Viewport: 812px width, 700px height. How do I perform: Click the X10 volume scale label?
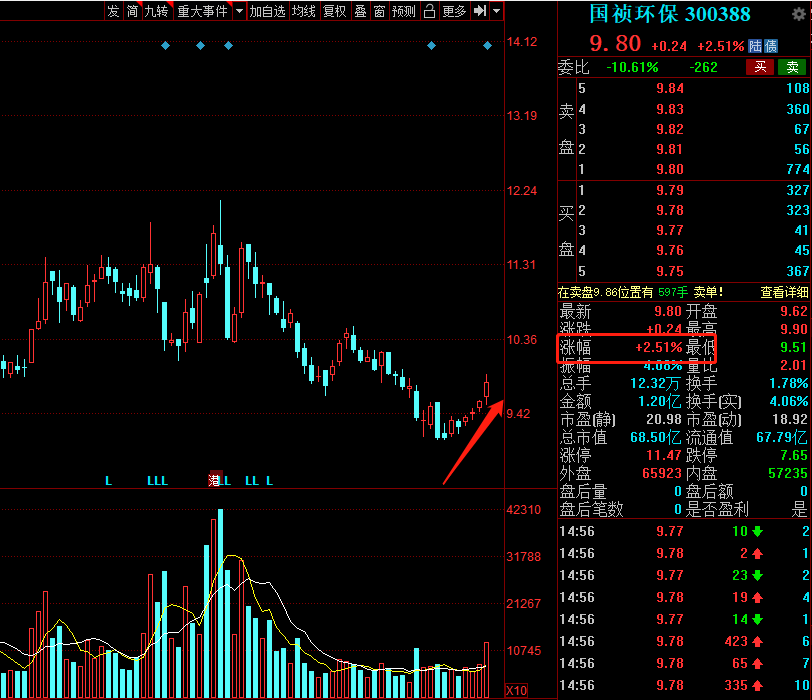[x=516, y=690]
